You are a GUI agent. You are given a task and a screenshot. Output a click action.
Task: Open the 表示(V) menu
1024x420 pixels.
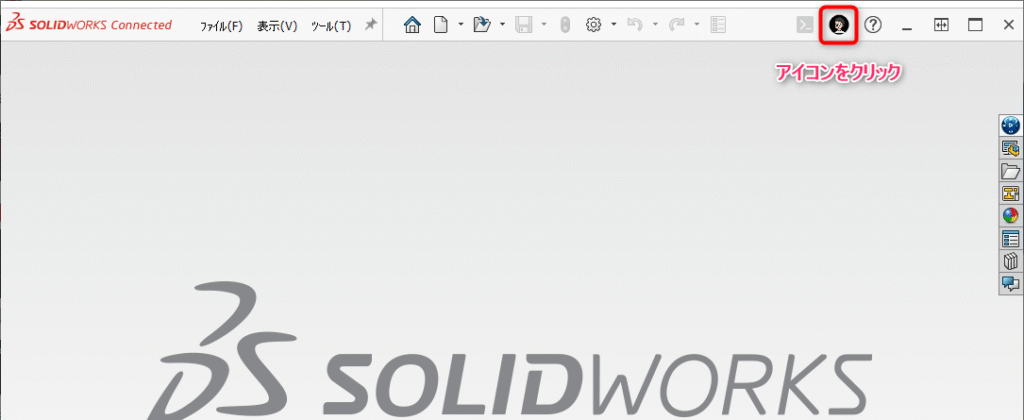pos(277,26)
